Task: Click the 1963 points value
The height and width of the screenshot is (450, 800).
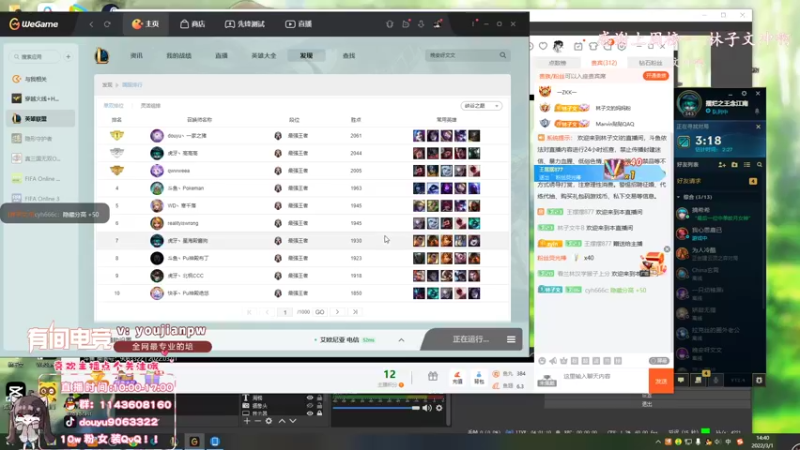Action: (x=356, y=188)
